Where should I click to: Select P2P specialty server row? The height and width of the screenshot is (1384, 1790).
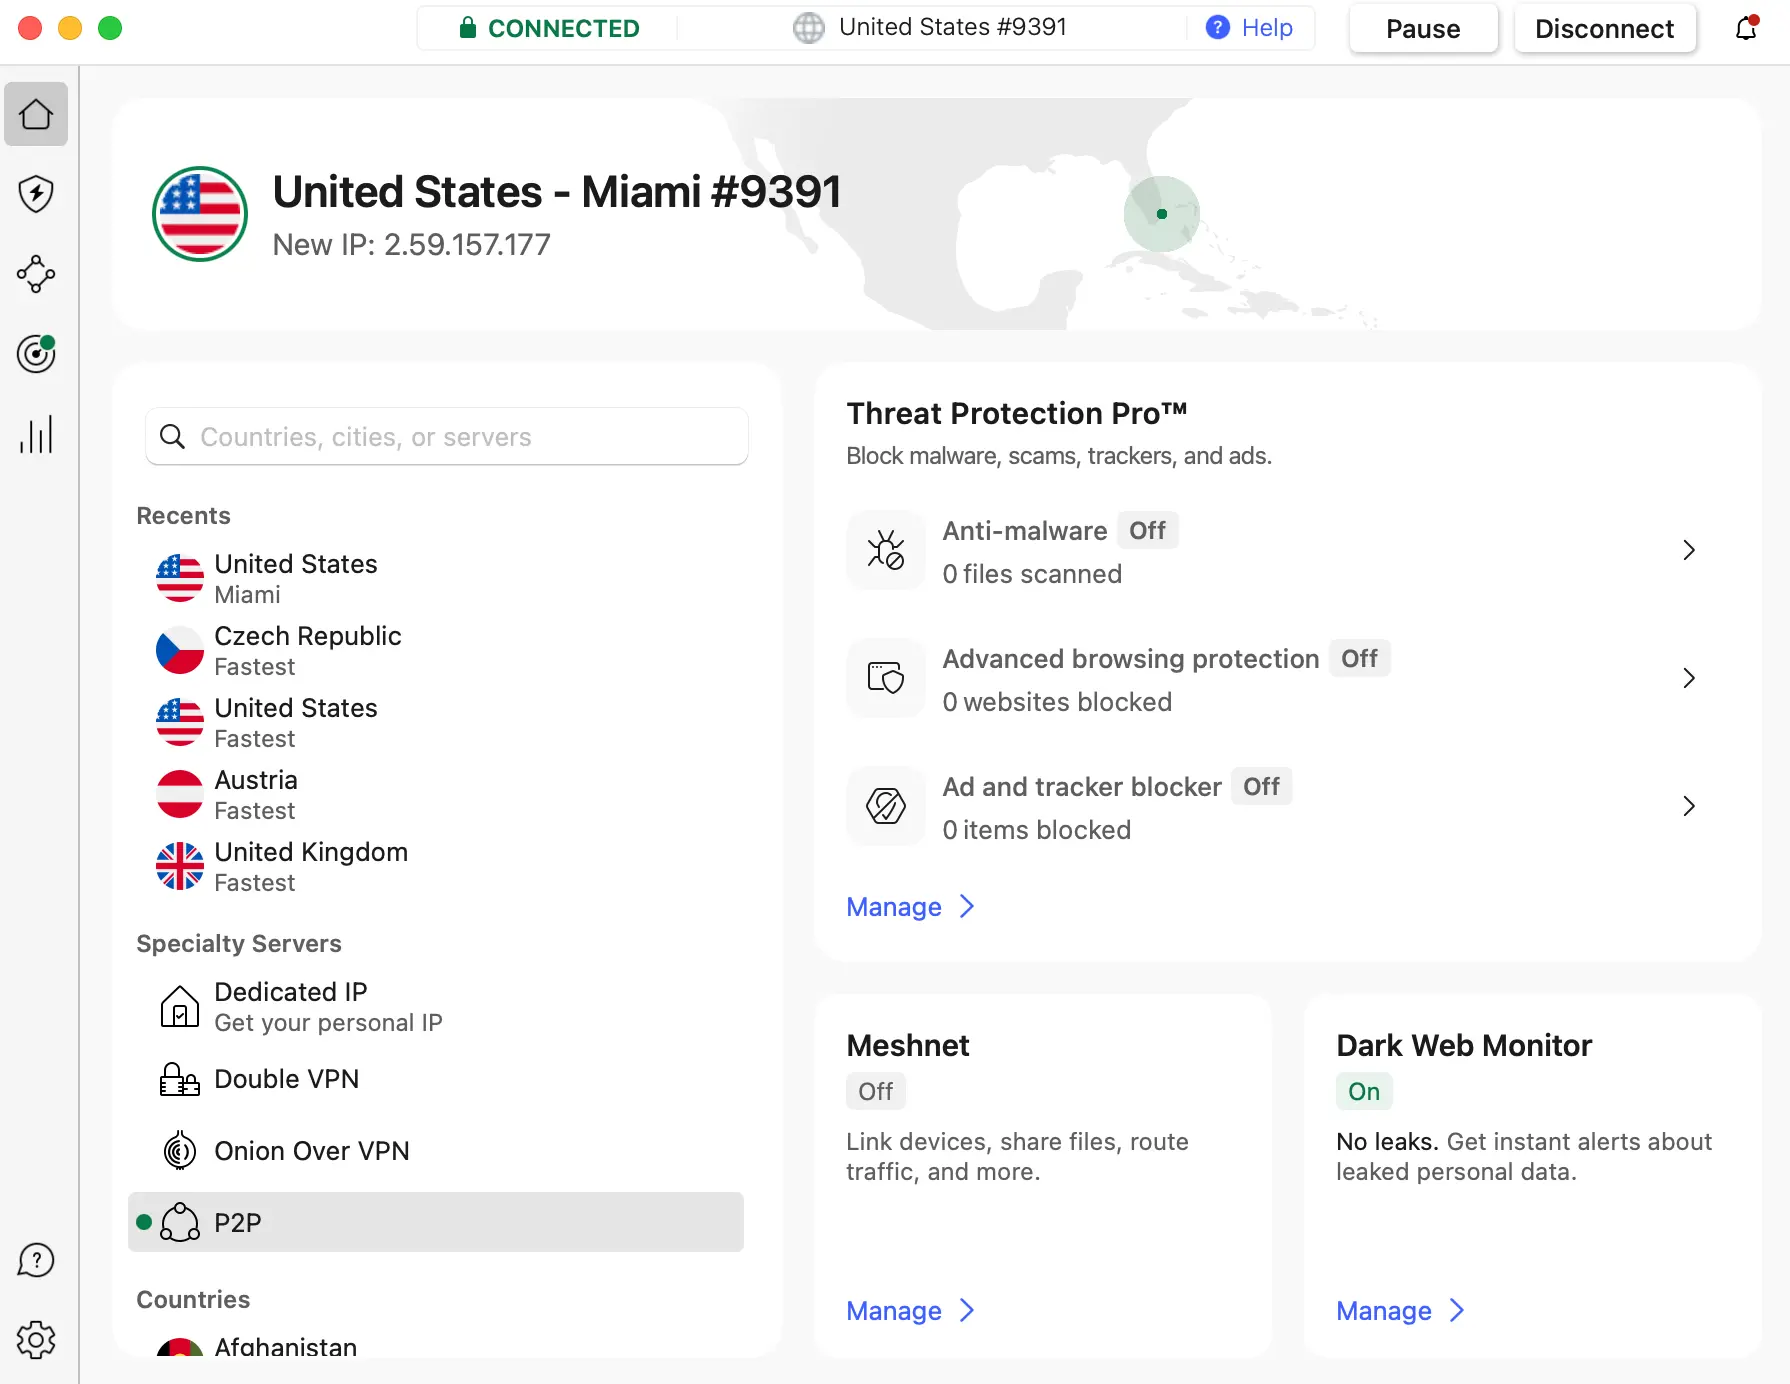pyautogui.click(x=436, y=1222)
